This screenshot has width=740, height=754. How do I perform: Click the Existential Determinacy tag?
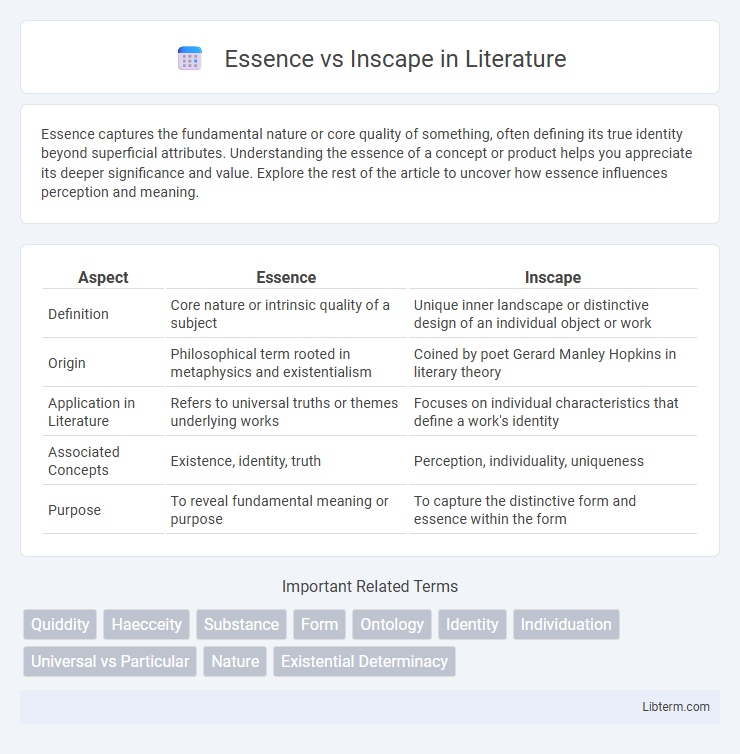tap(364, 661)
